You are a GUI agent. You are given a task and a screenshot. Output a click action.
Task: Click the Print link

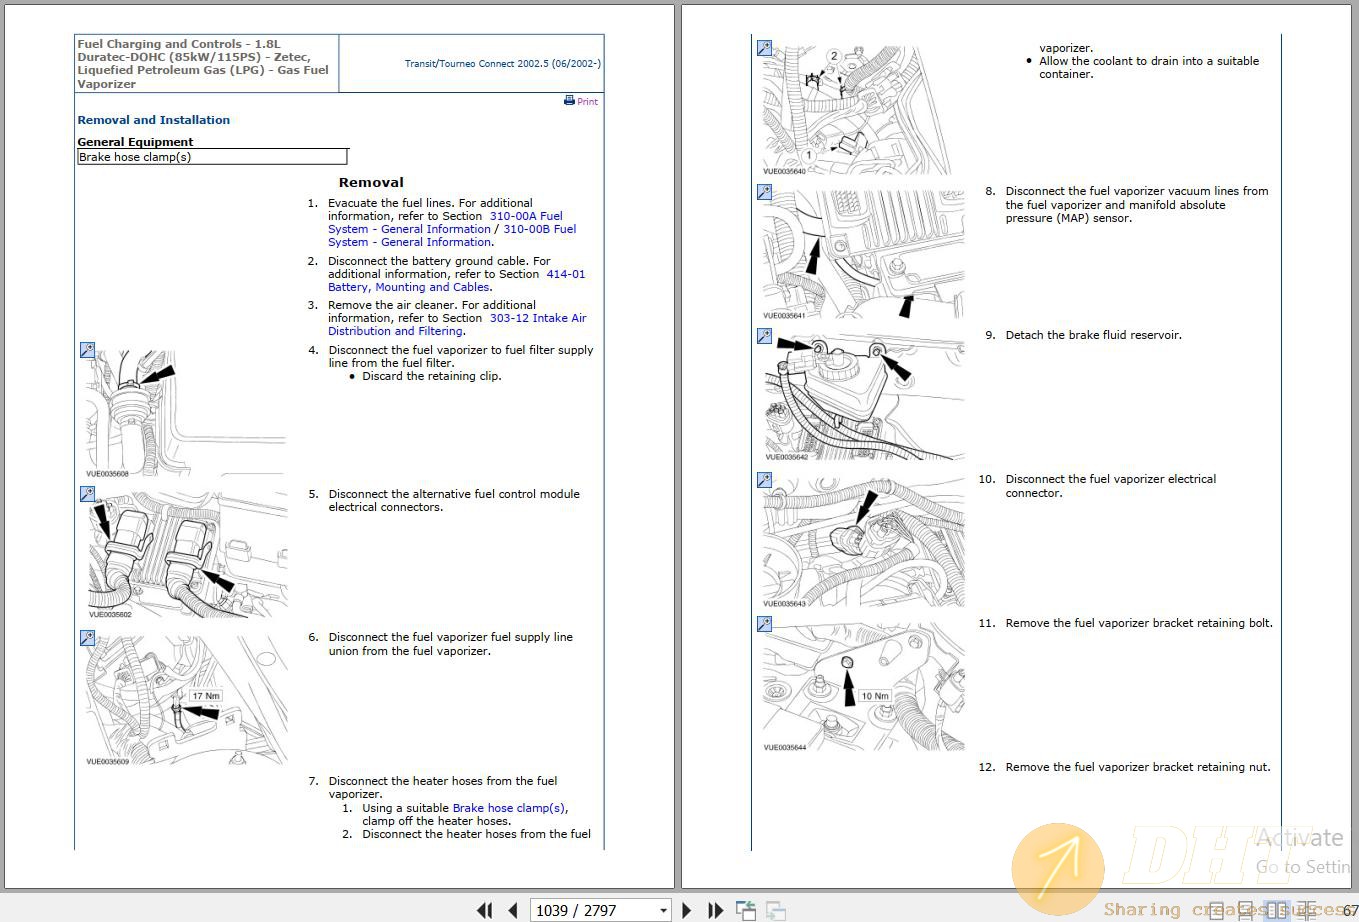click(x=587, y=101)
